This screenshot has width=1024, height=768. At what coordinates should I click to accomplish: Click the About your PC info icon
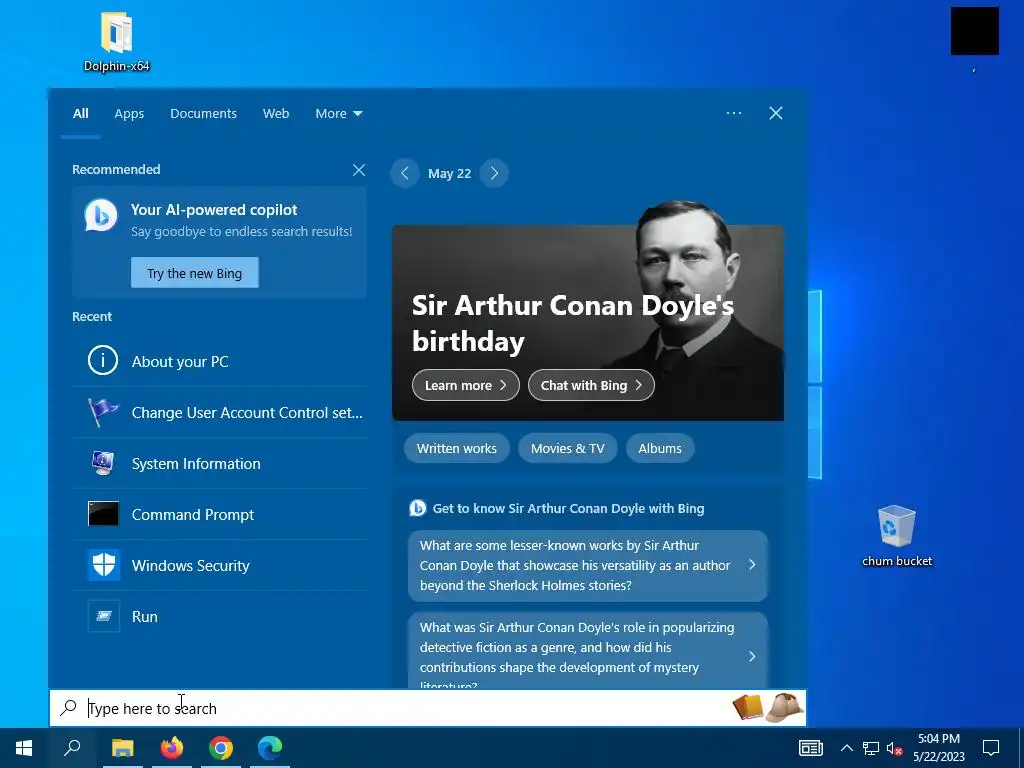coord(103,360)
